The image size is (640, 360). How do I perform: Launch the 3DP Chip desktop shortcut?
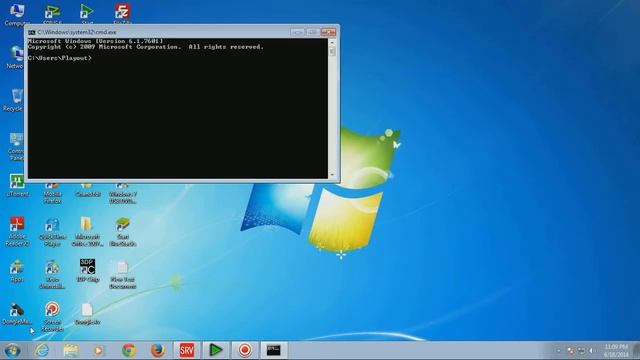pos(87,270)
